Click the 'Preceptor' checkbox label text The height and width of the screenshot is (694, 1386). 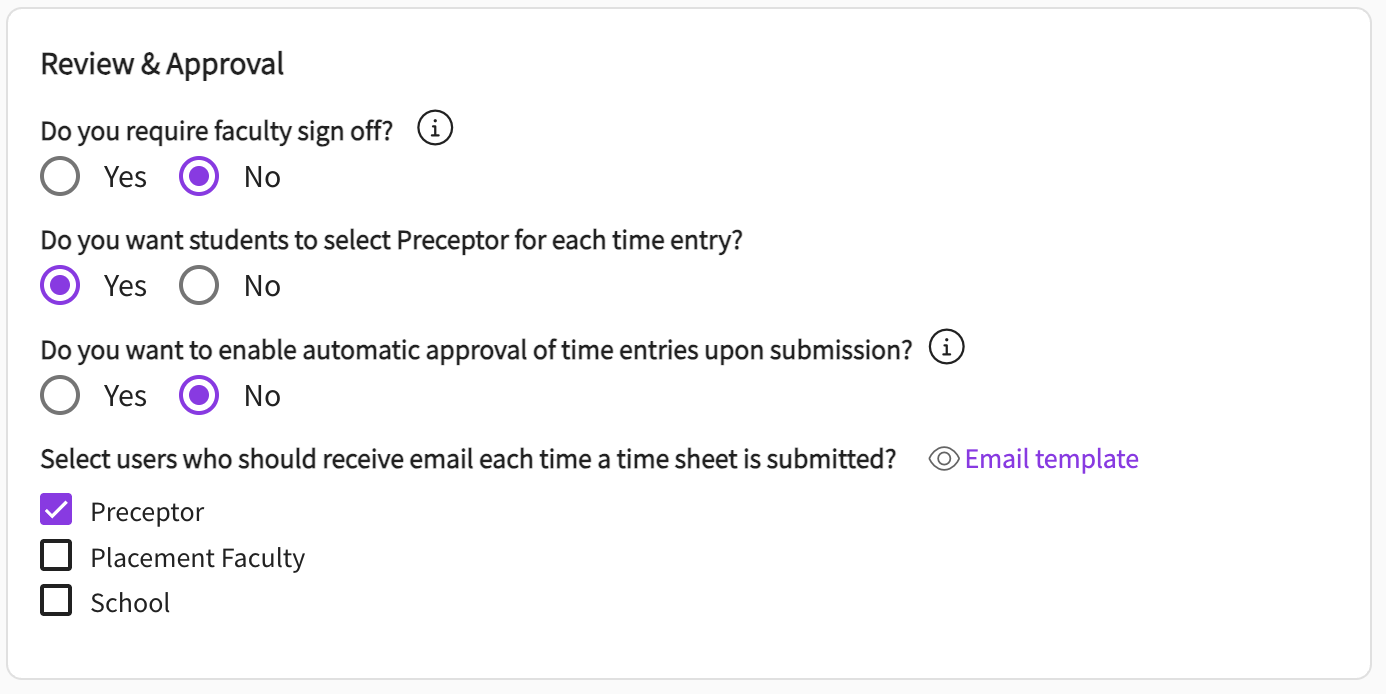tap(147, 512)
